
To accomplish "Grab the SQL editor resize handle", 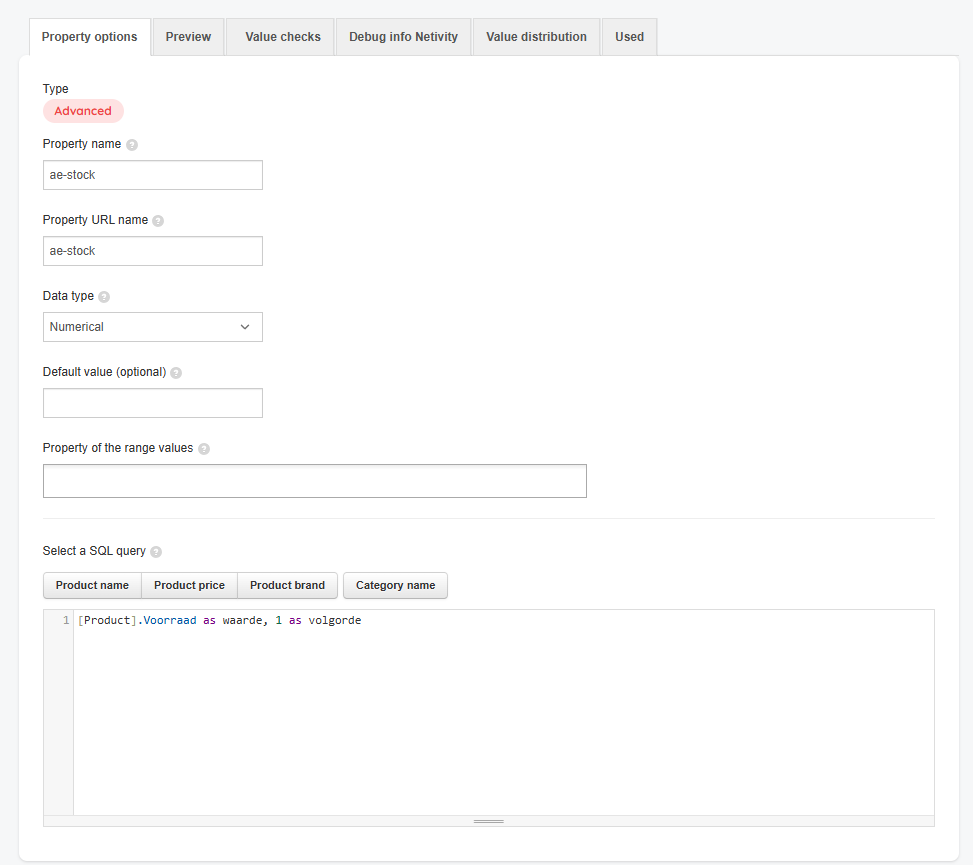I will click(x=488, y=821).
